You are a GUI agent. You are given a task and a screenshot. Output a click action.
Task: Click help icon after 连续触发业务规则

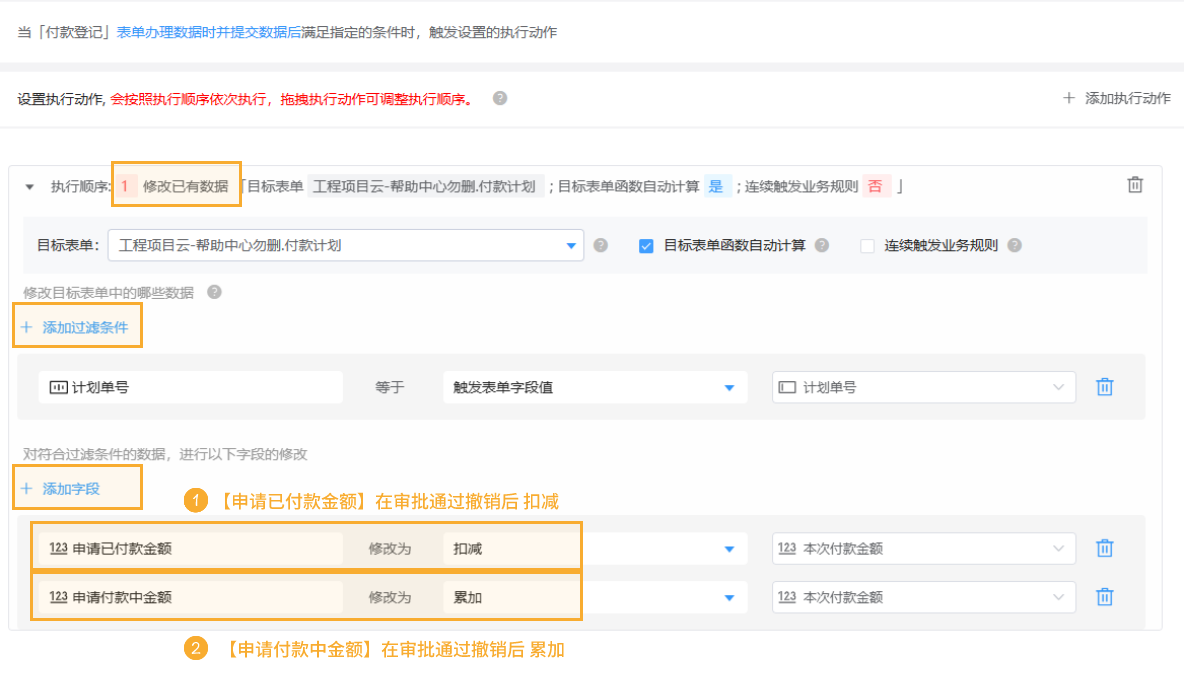point(1014,245)
